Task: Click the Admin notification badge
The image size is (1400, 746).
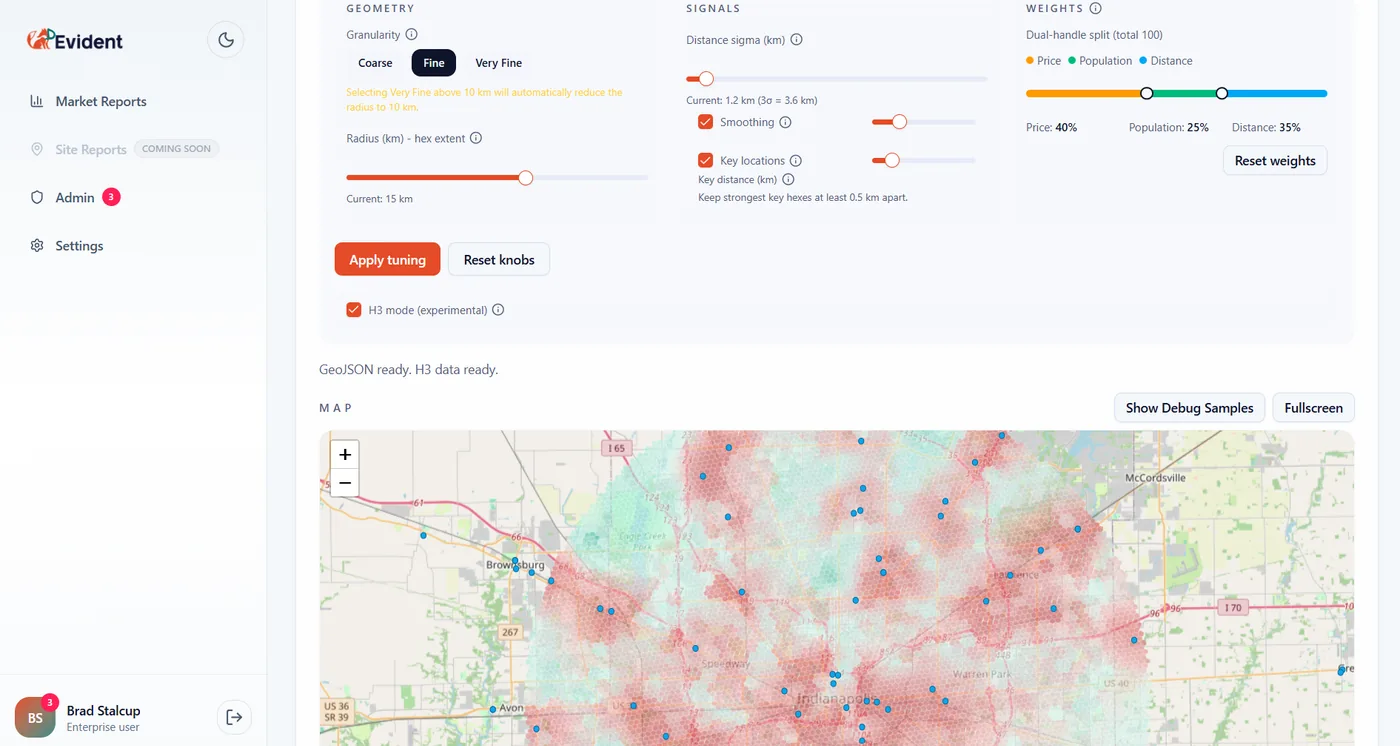Action: (x=111, y=197)
